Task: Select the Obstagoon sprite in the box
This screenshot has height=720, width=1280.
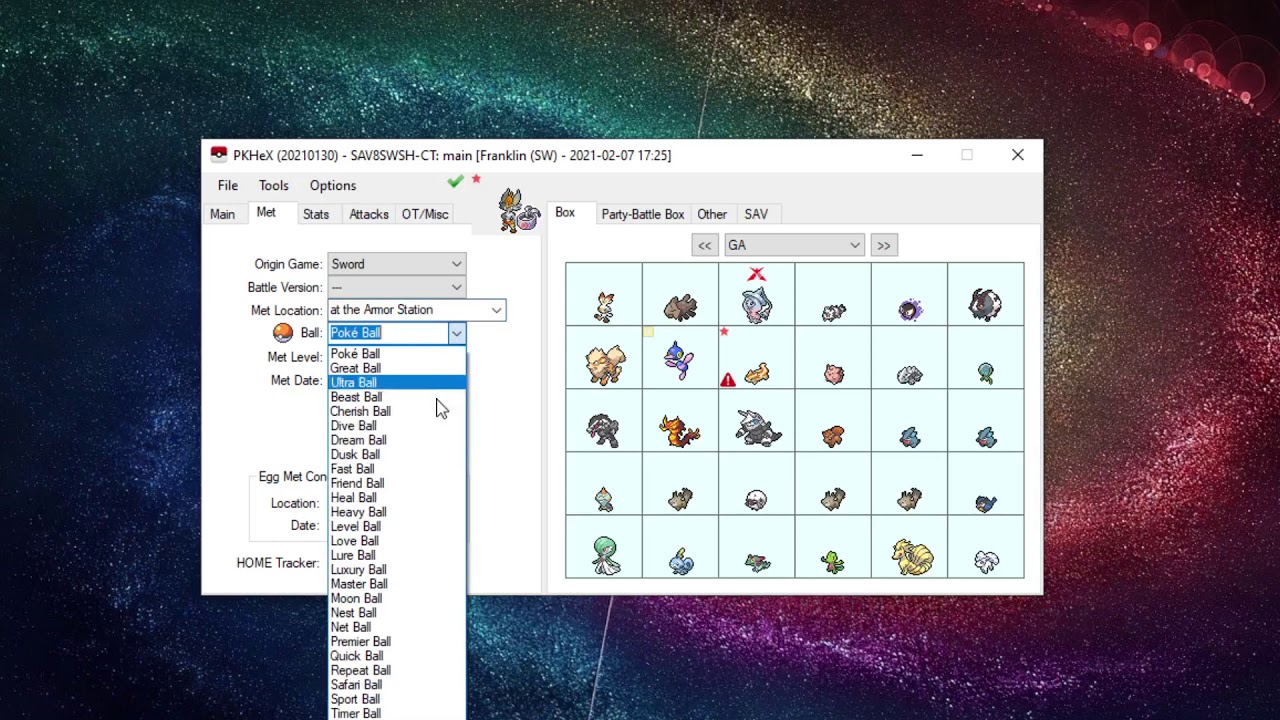Action: click(604, 430)
